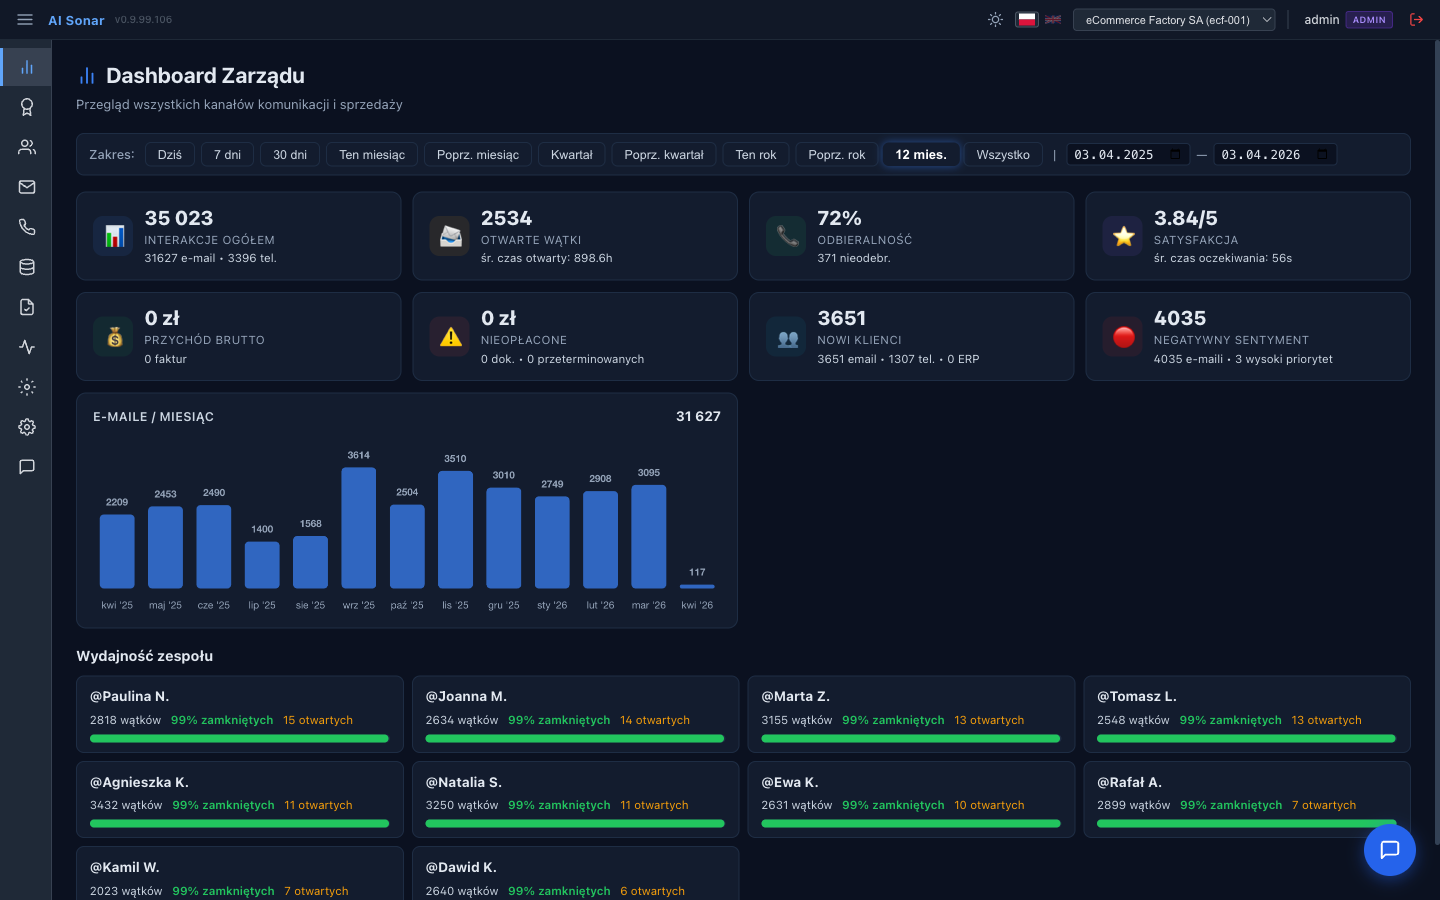This screenshot has width=1440, height=900.
Task: Open the hamburger menu top left
Action: tap(25, 19)
